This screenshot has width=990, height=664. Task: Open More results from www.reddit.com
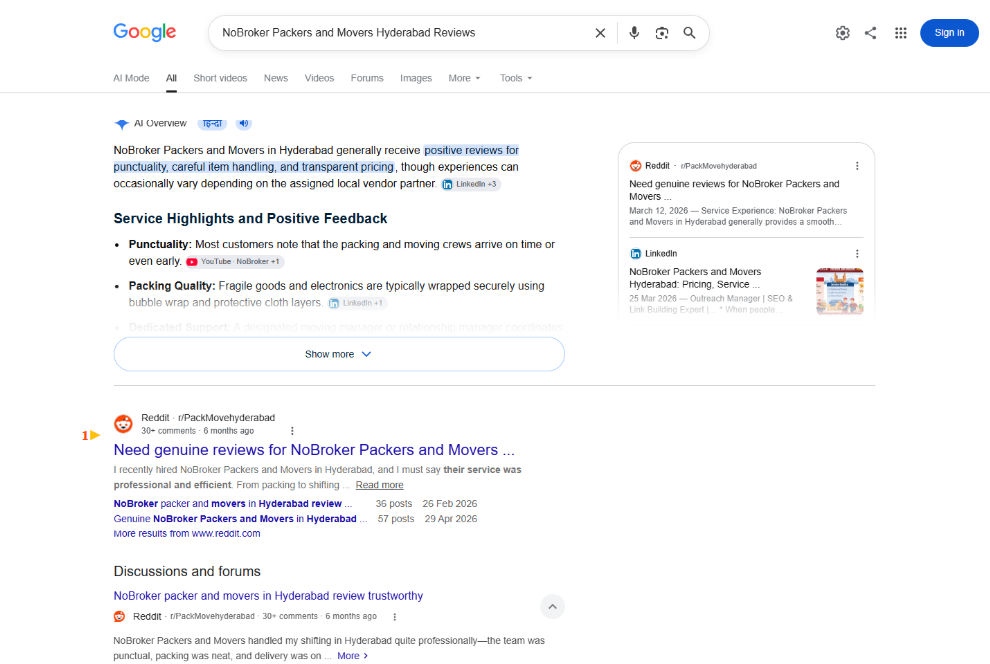pos(187,533)
